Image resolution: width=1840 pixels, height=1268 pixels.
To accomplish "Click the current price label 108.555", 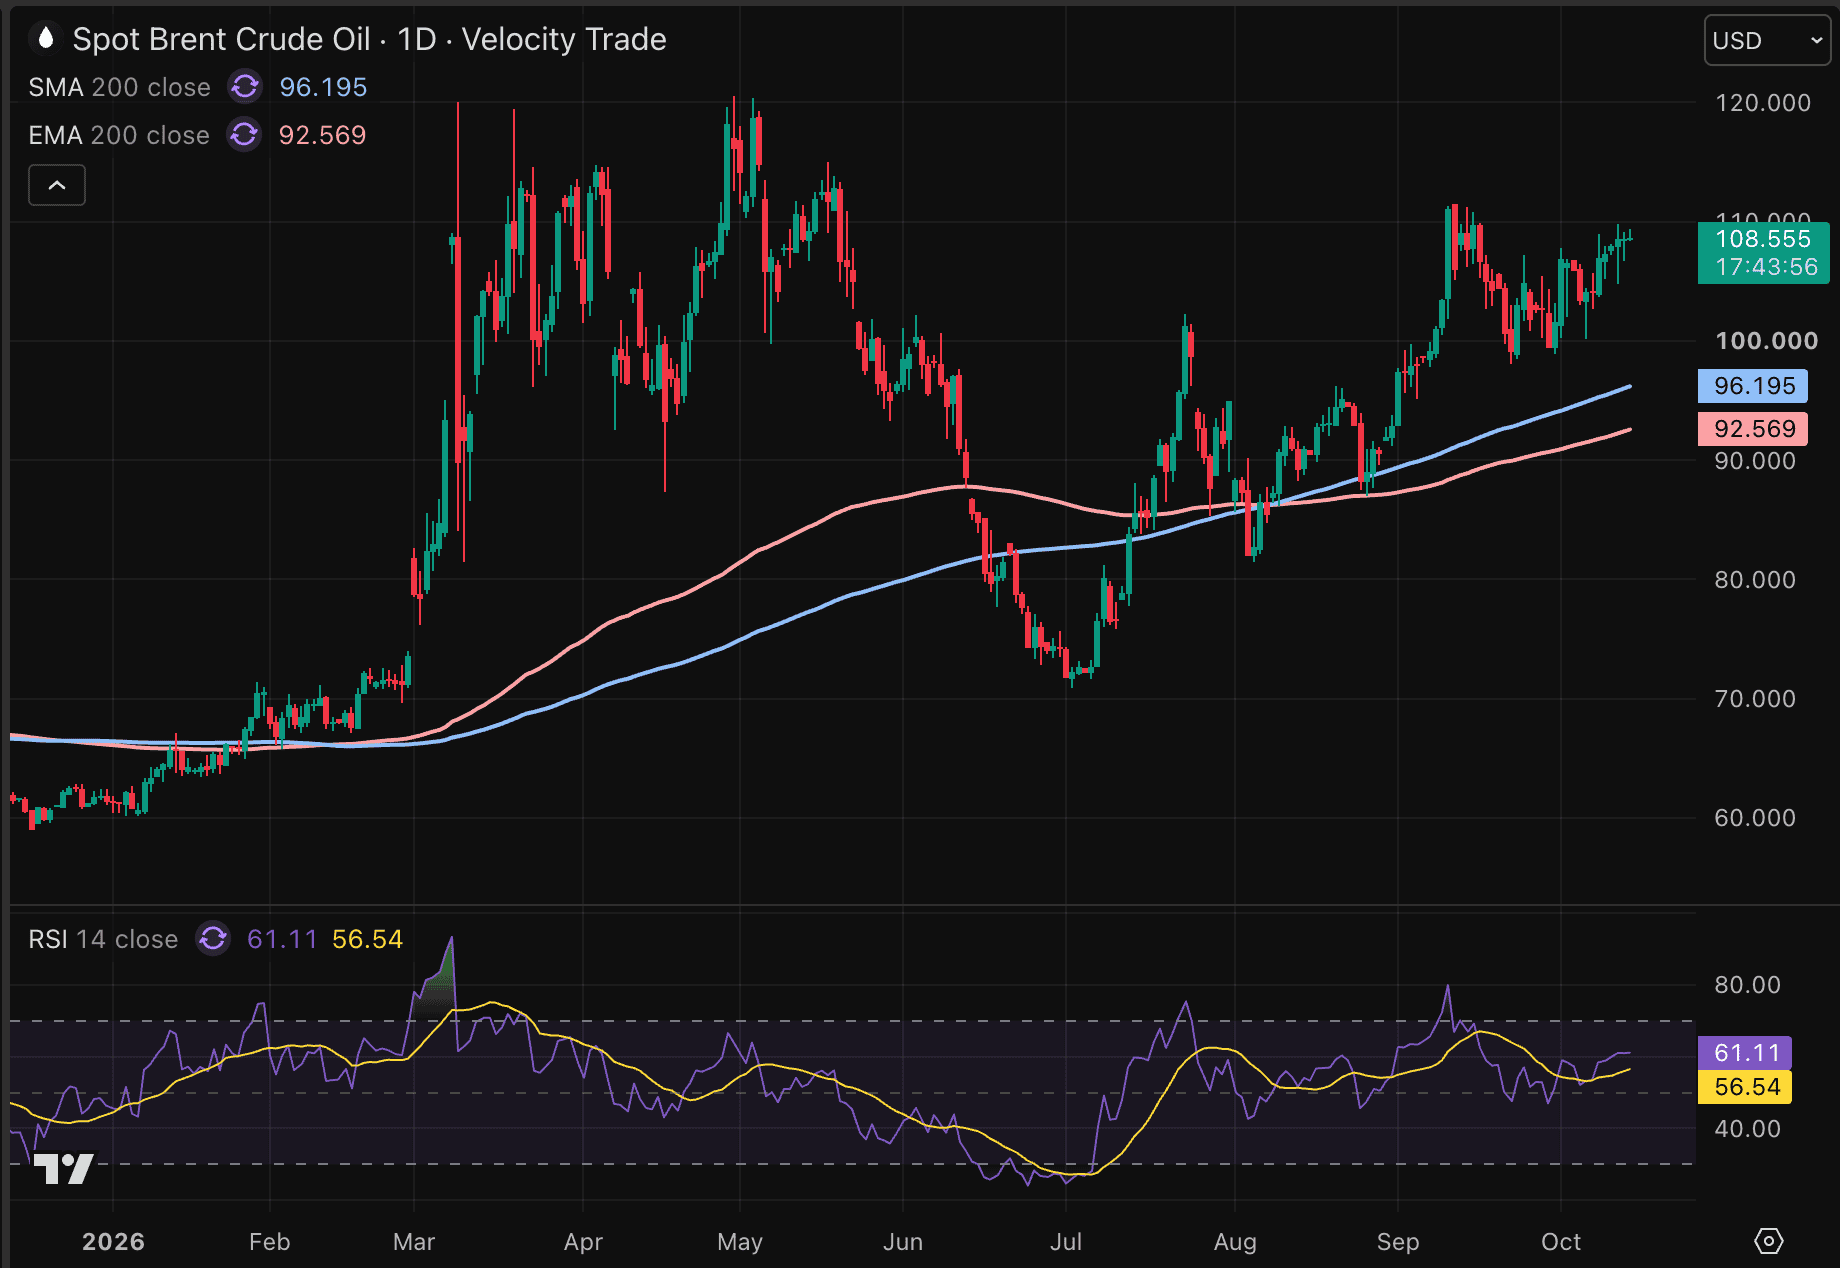I will (x=1763, y=252).
